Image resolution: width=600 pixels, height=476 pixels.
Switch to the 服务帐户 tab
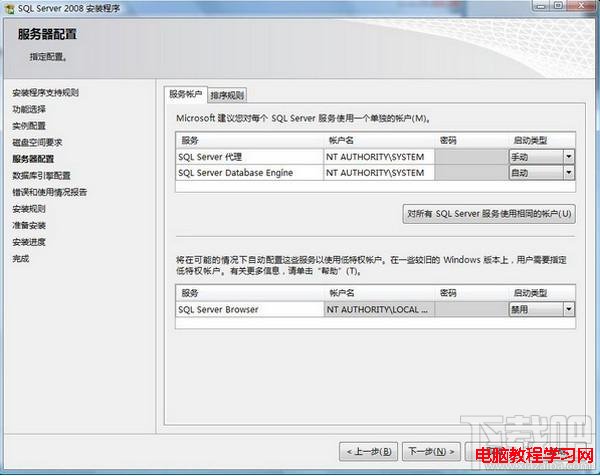(x=186, y=94)
